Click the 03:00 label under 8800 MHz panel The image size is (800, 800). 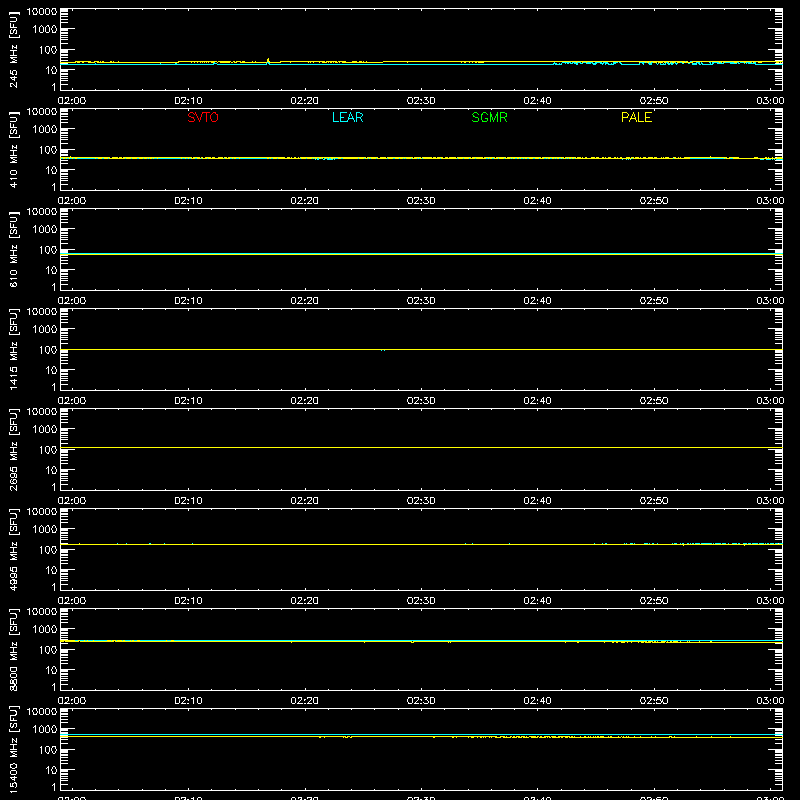click(x=770, y=701)
